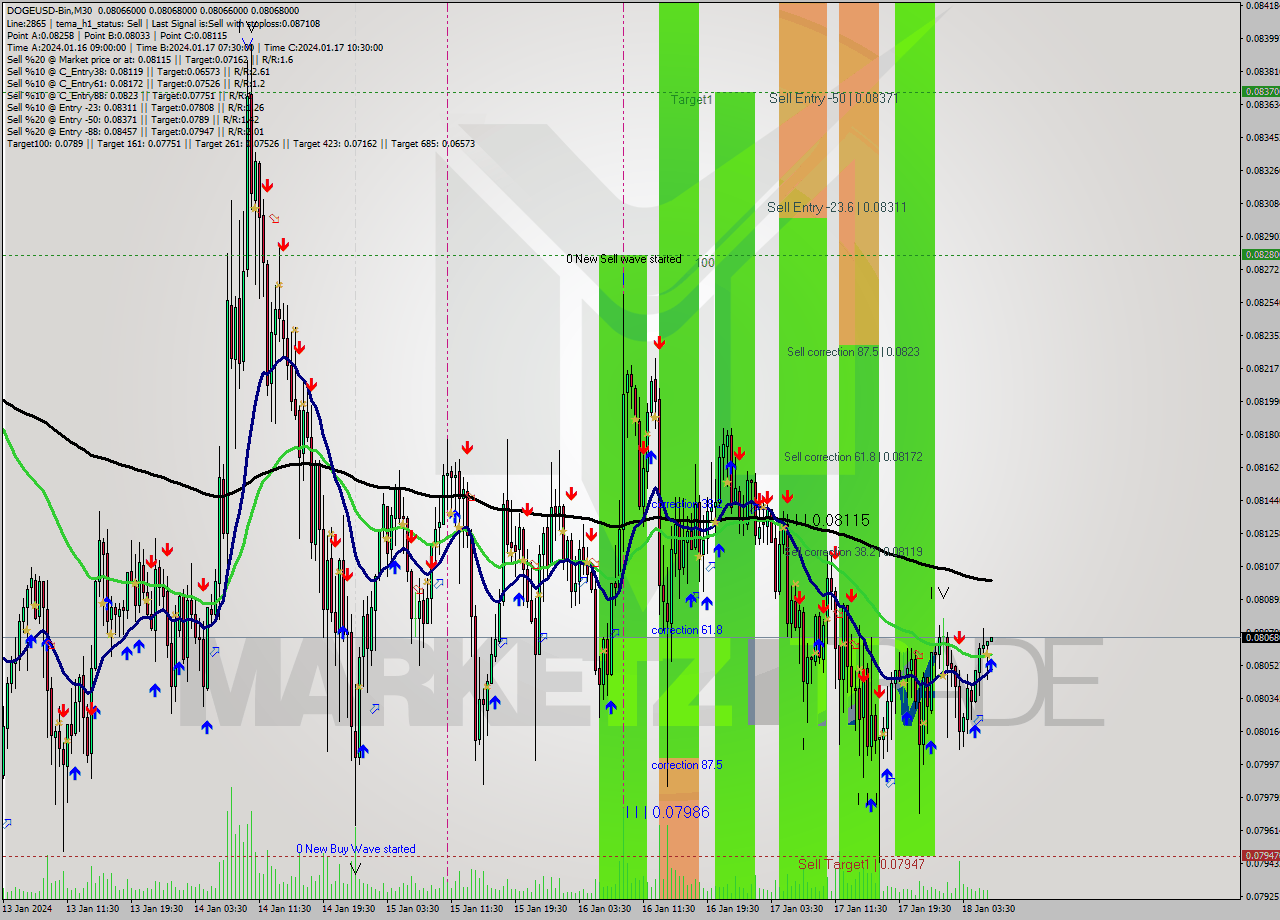Image resolution: width=1280 pixels, height=920 pixels.
Task: Click the 0.08107 price axis value
Action: [1262, 566]
